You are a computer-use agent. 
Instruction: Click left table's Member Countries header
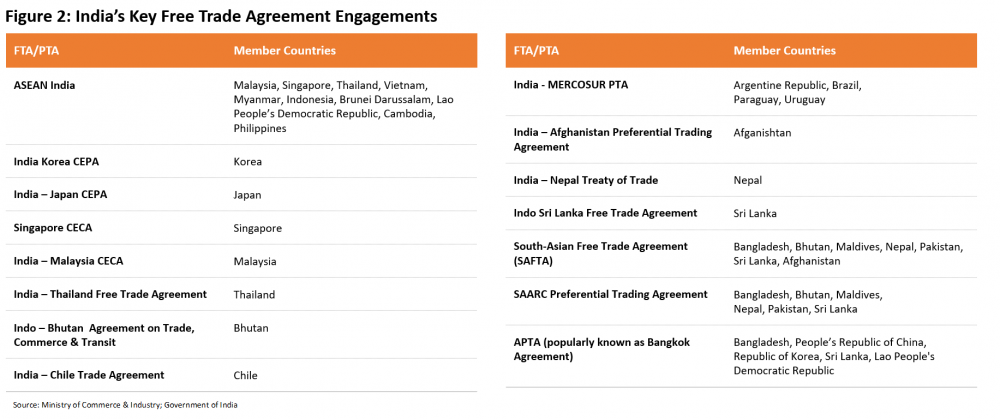[284, 50]
